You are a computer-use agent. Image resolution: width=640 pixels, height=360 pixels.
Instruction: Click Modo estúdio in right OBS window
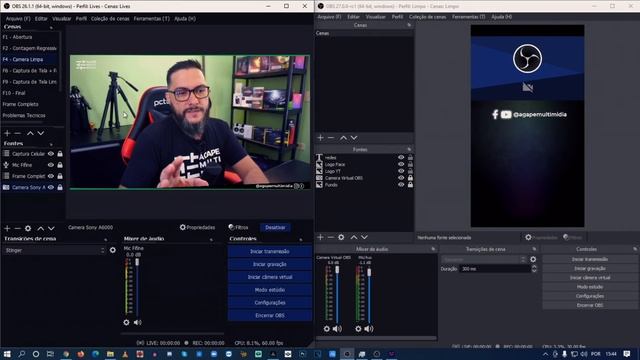pyautogui.click(x=590, y=287)
